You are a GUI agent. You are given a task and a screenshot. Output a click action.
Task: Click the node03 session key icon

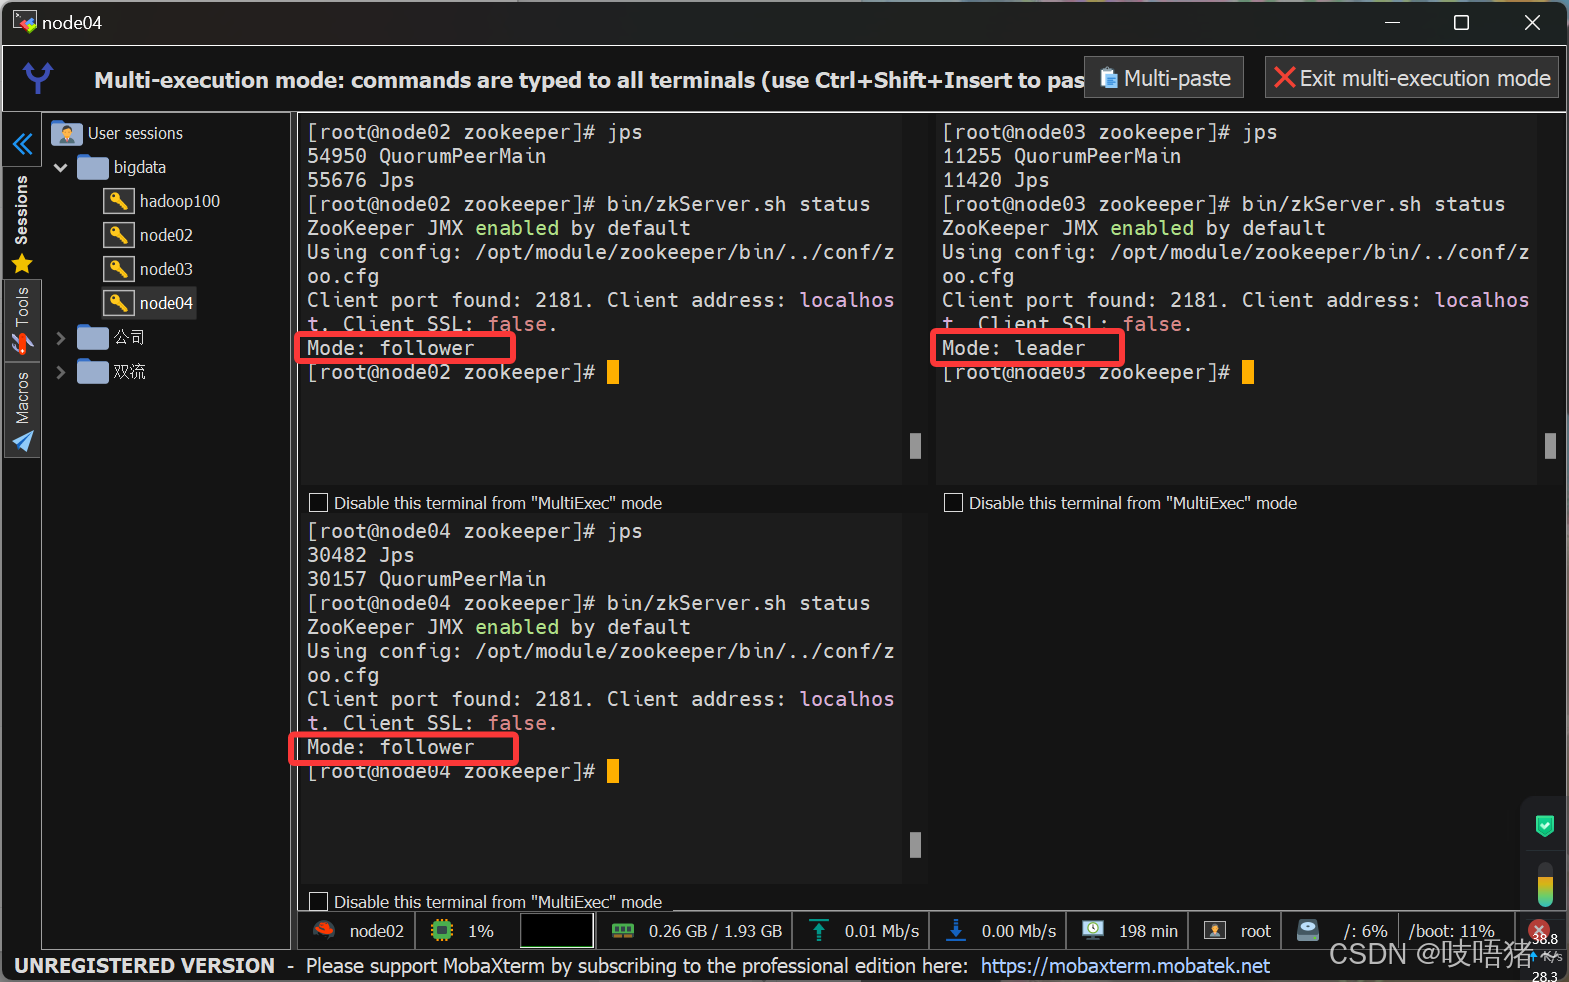(x=118, y=269)
